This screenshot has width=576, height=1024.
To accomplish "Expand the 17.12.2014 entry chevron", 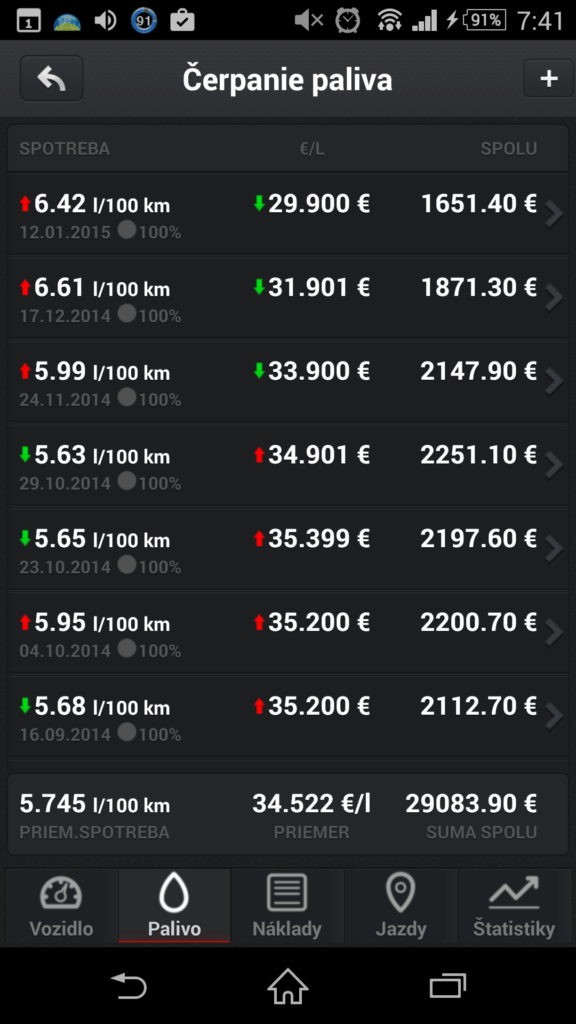I will [x=554, y=297].
